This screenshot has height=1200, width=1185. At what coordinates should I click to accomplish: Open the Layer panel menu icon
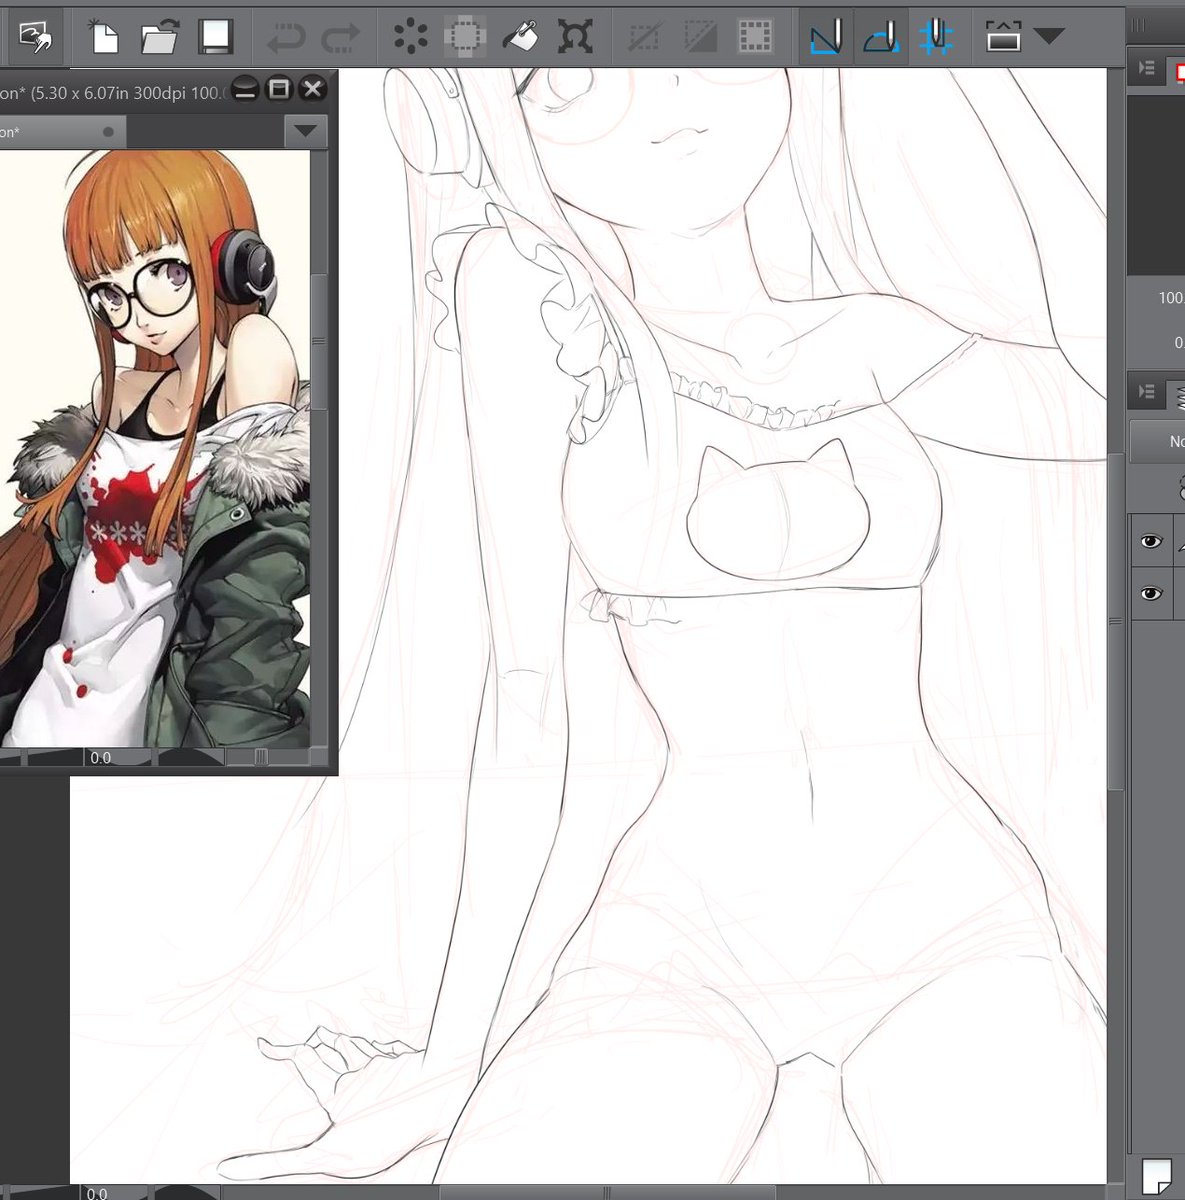[x=1147, y=392]
